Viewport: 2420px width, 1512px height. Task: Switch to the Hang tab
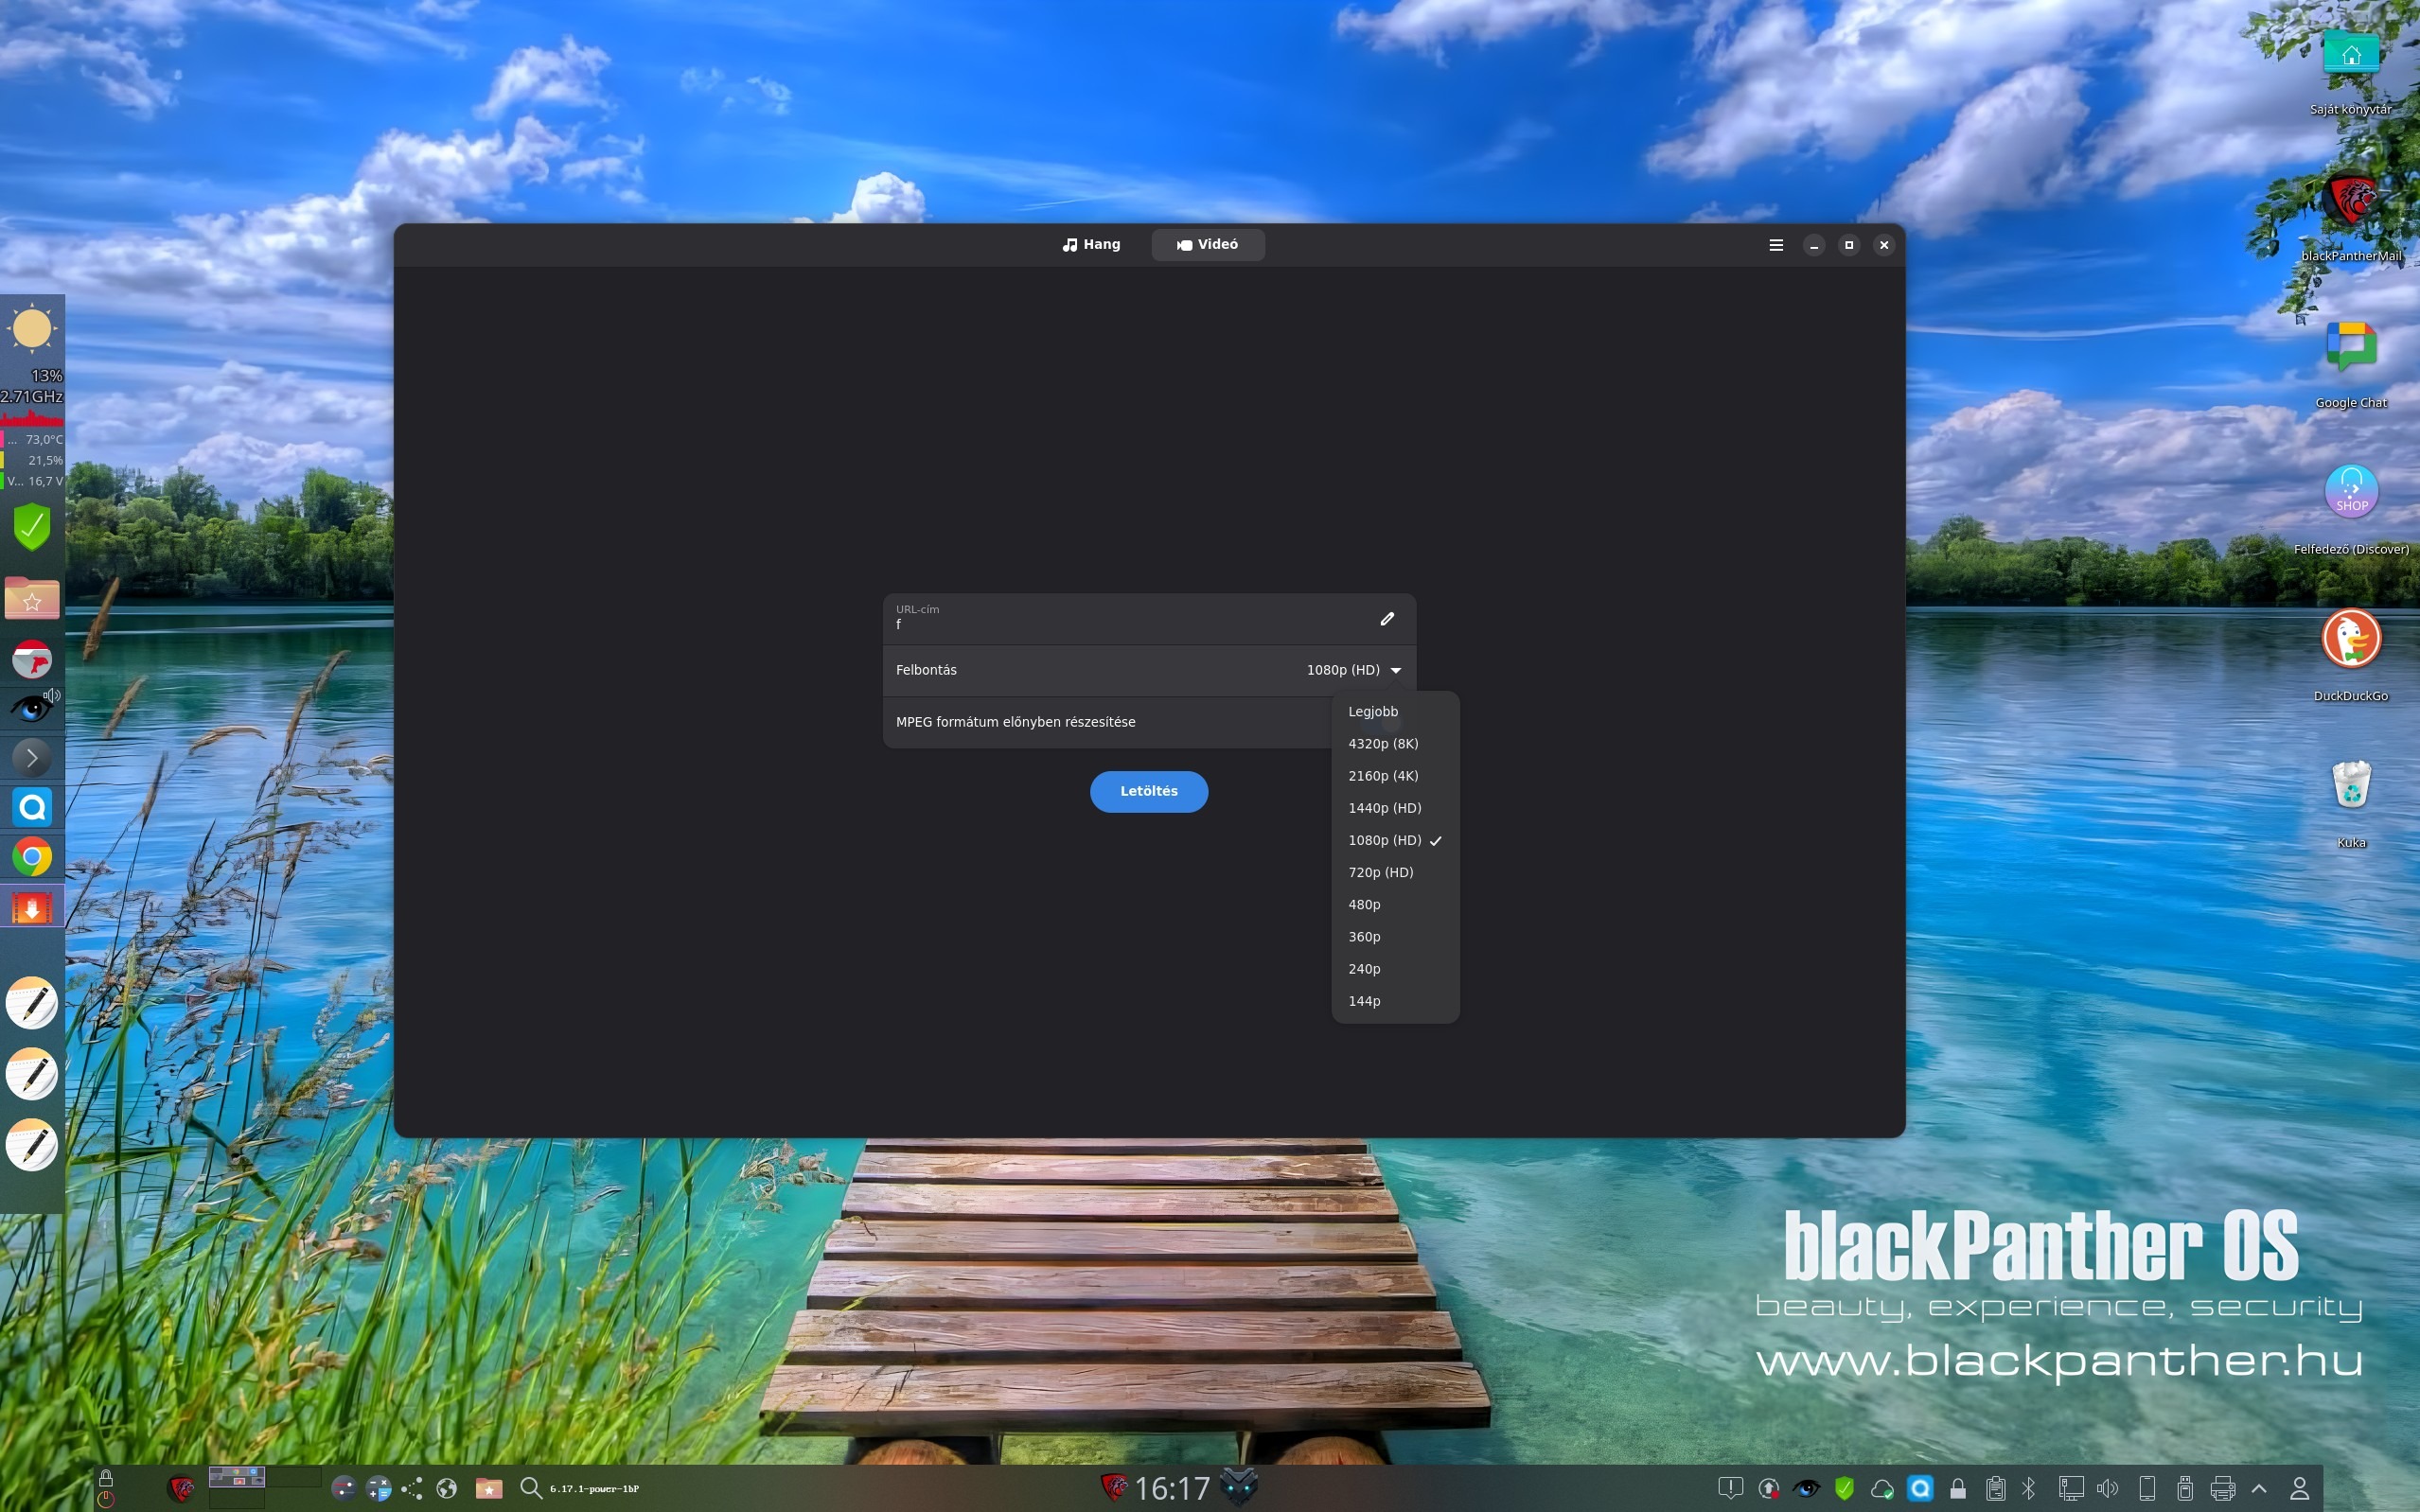[x=1091, y=245]
